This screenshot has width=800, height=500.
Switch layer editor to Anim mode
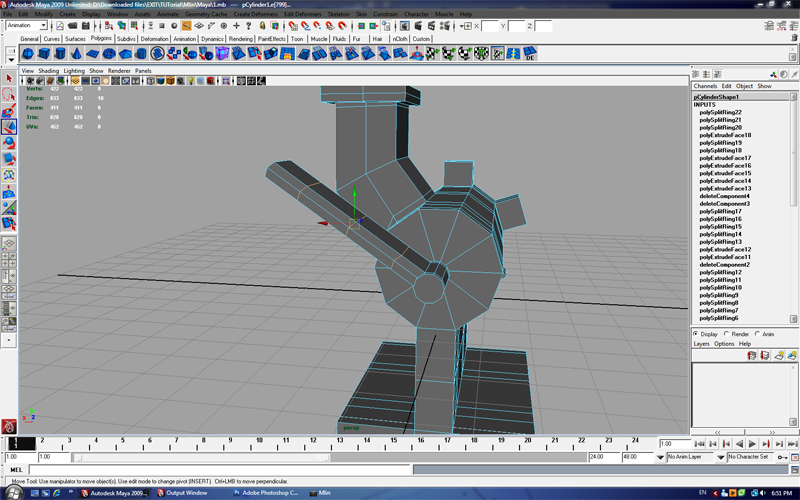757,334
